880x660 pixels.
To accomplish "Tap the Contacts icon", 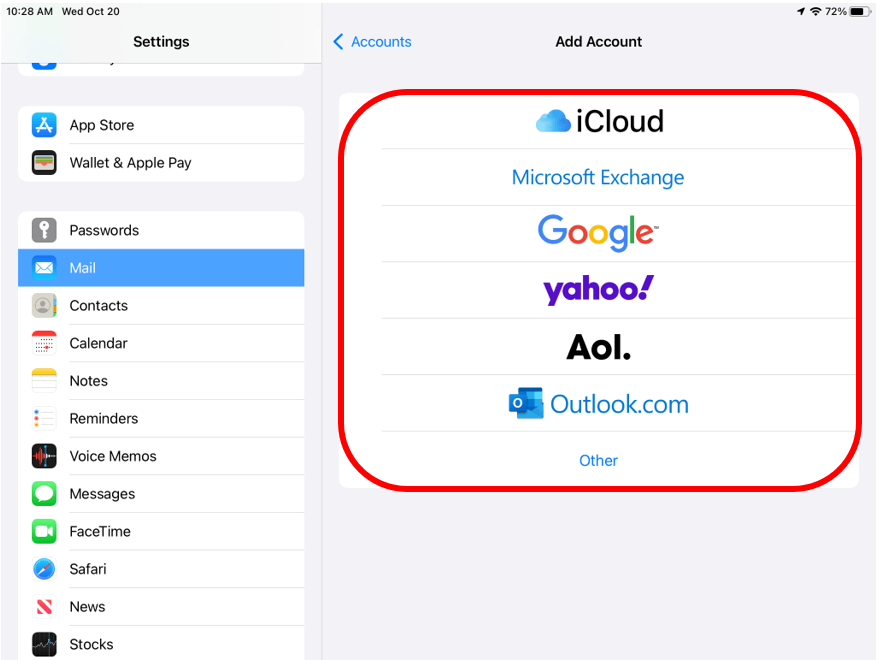I will click(x=44, y=305).
